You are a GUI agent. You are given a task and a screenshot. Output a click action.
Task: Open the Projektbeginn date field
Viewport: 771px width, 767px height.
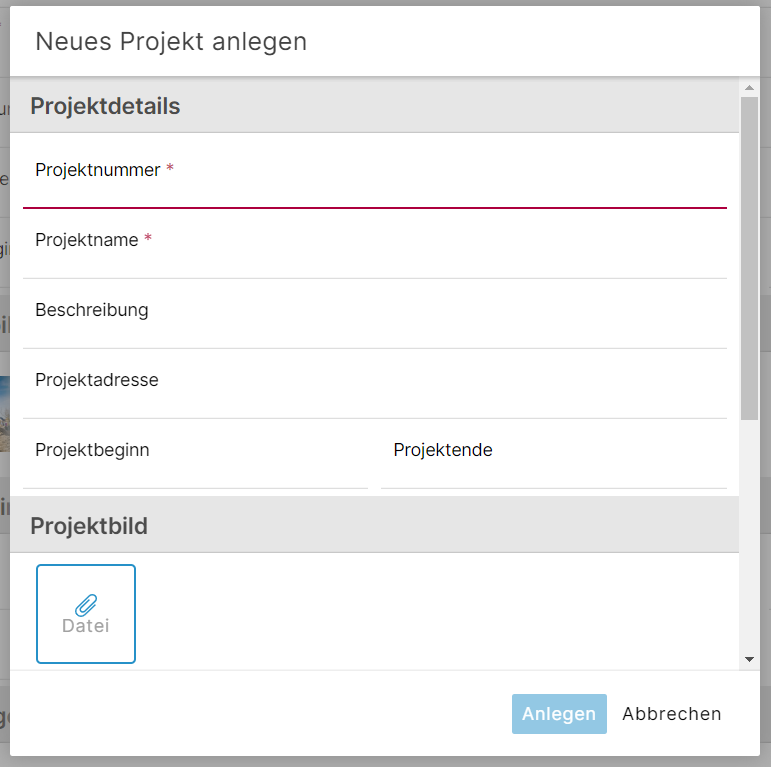click(195, 454)
